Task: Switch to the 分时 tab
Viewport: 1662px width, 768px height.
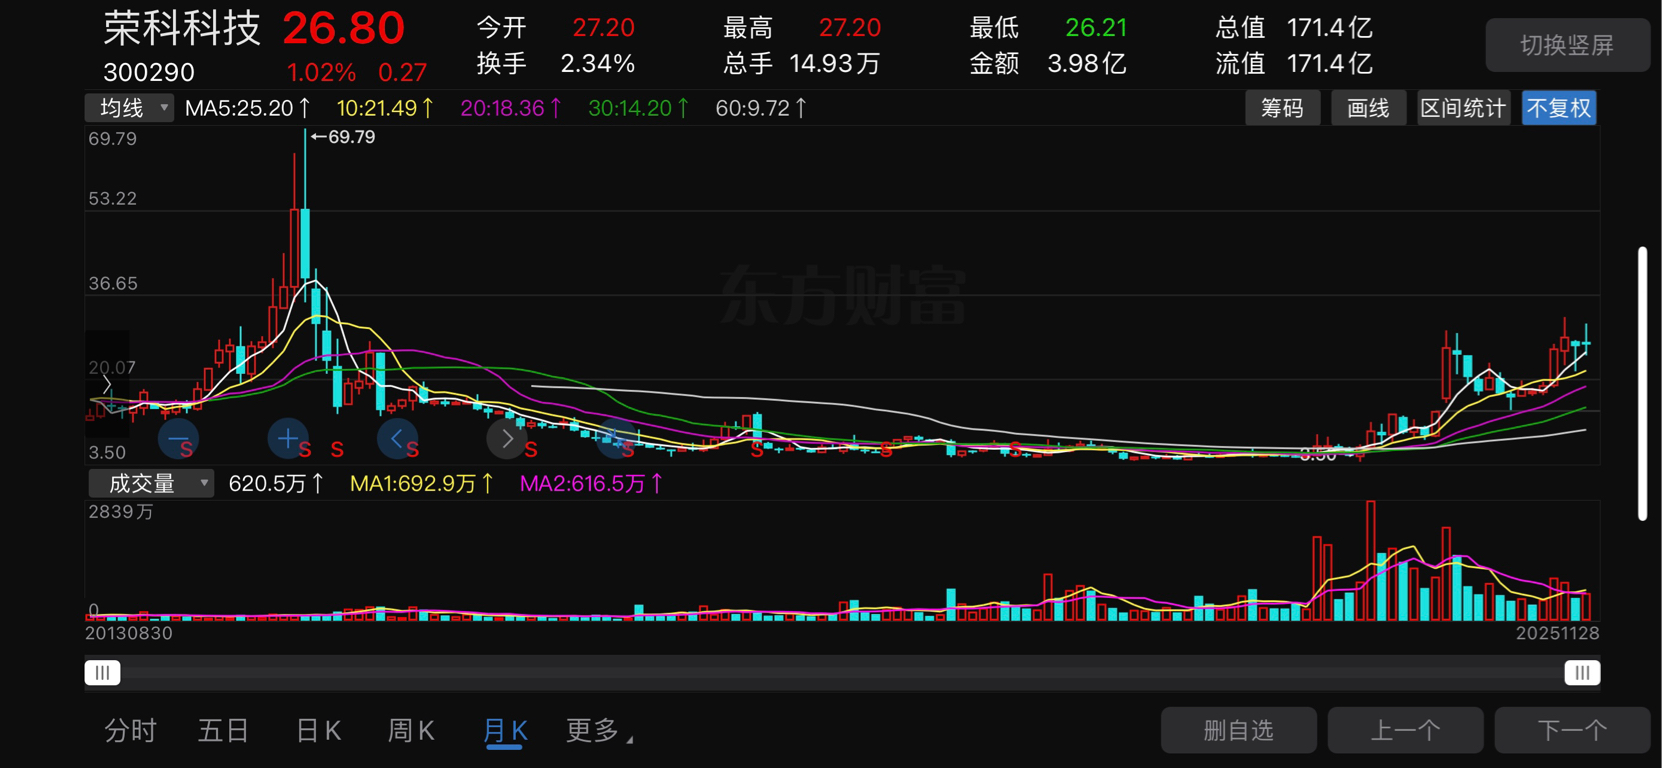Action: [x=131, y=731]
